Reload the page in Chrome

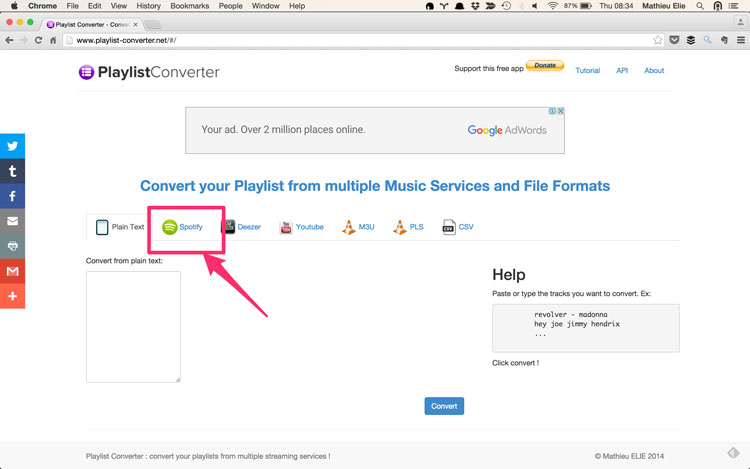38,41
